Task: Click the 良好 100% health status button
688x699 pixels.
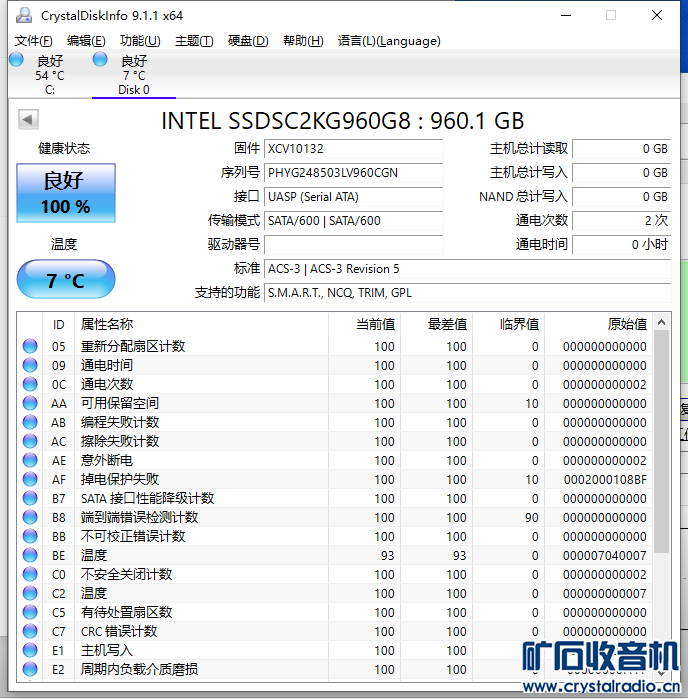Action: pyautogui.click(x=66, y=193)
